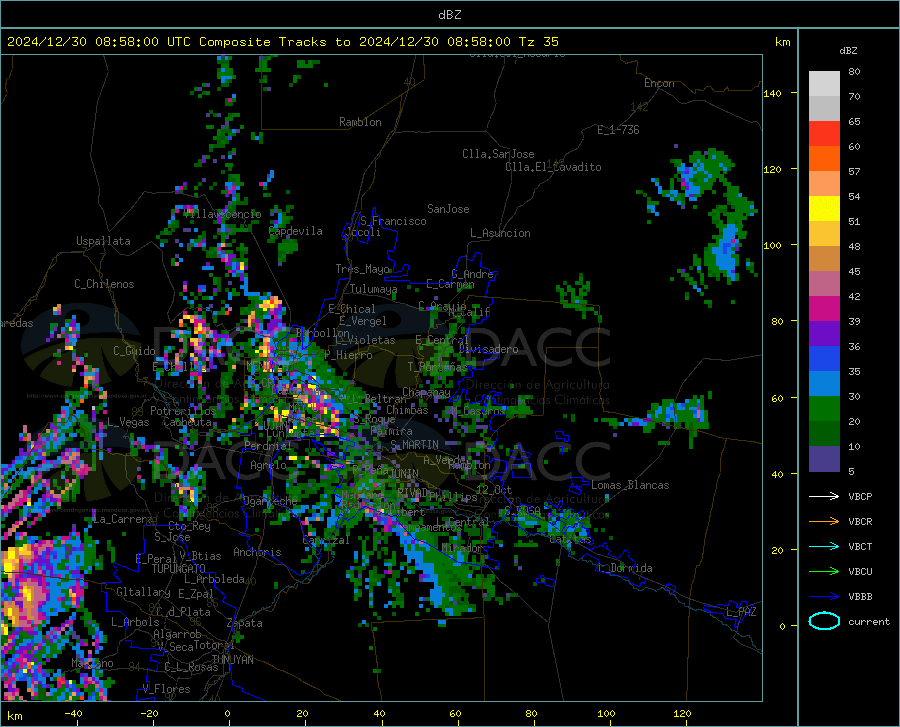Select the red swatch in dBZ scale
Image resolution: width=900 pixels, height=727 pixels.
(x=824, y=134)
